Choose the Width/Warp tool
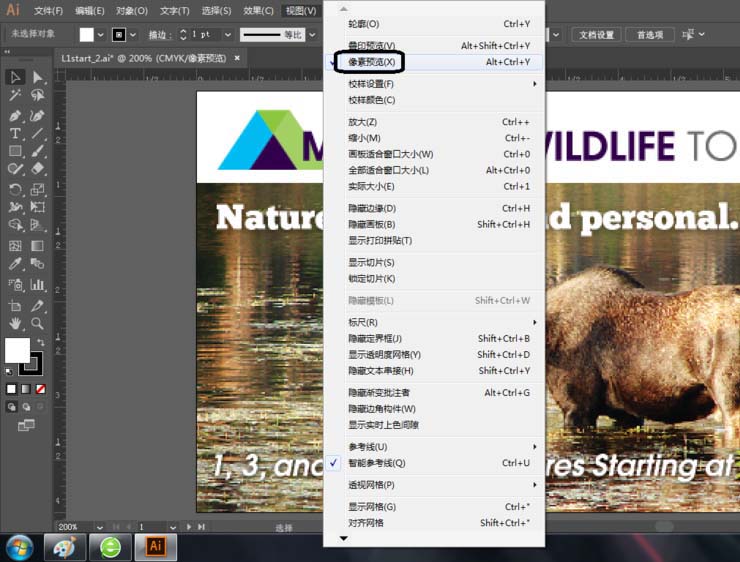Image resolution: width=740 pixels, height=562 pixels. (x=15, y=207)
